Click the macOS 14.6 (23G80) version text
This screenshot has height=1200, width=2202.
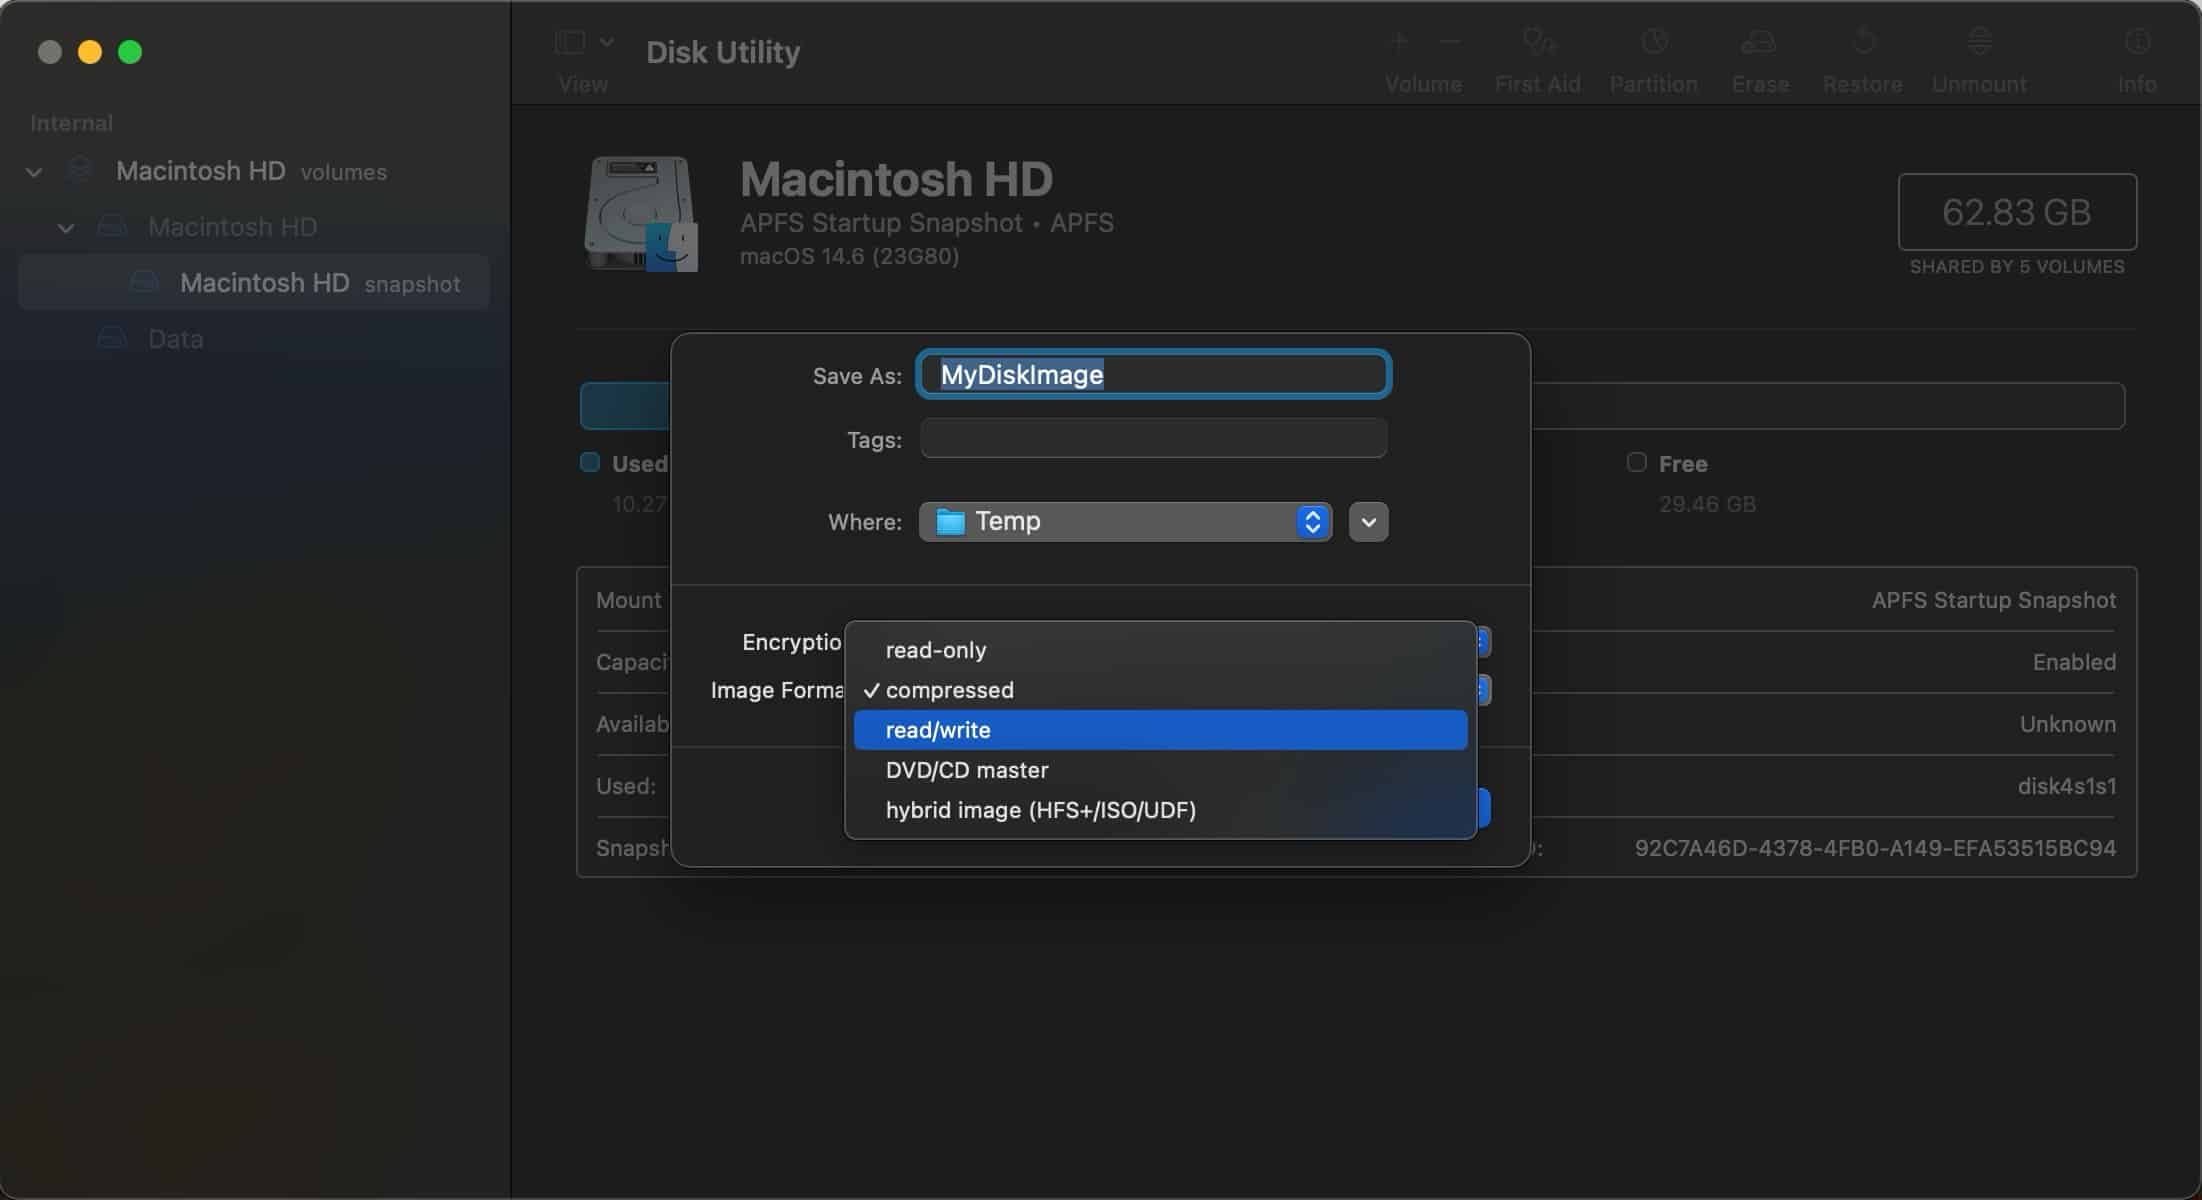[x=849, y=256]
